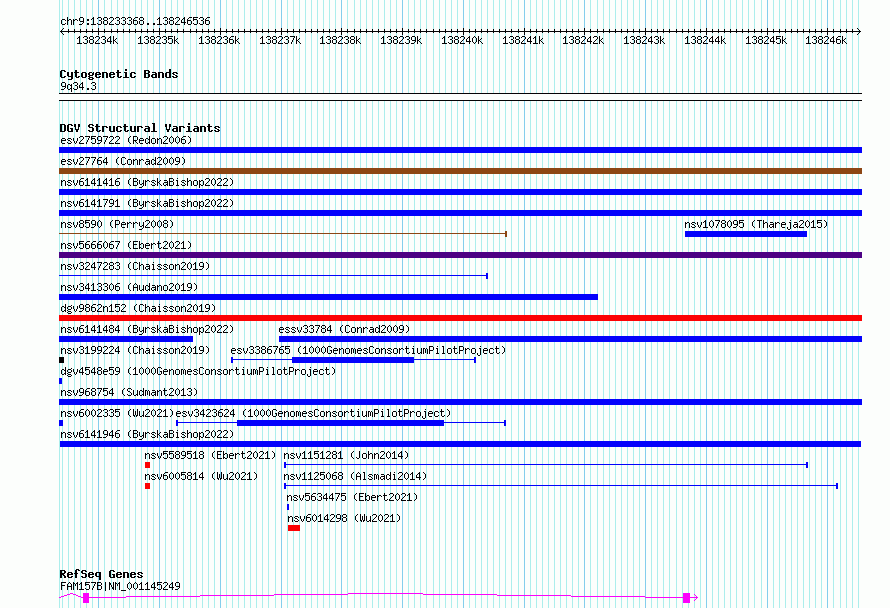890x608 pixels.
Task: Click the nsv1078095 (Thareja2015) blue bar
Action: pyautogui.click(x=745, y=234)
